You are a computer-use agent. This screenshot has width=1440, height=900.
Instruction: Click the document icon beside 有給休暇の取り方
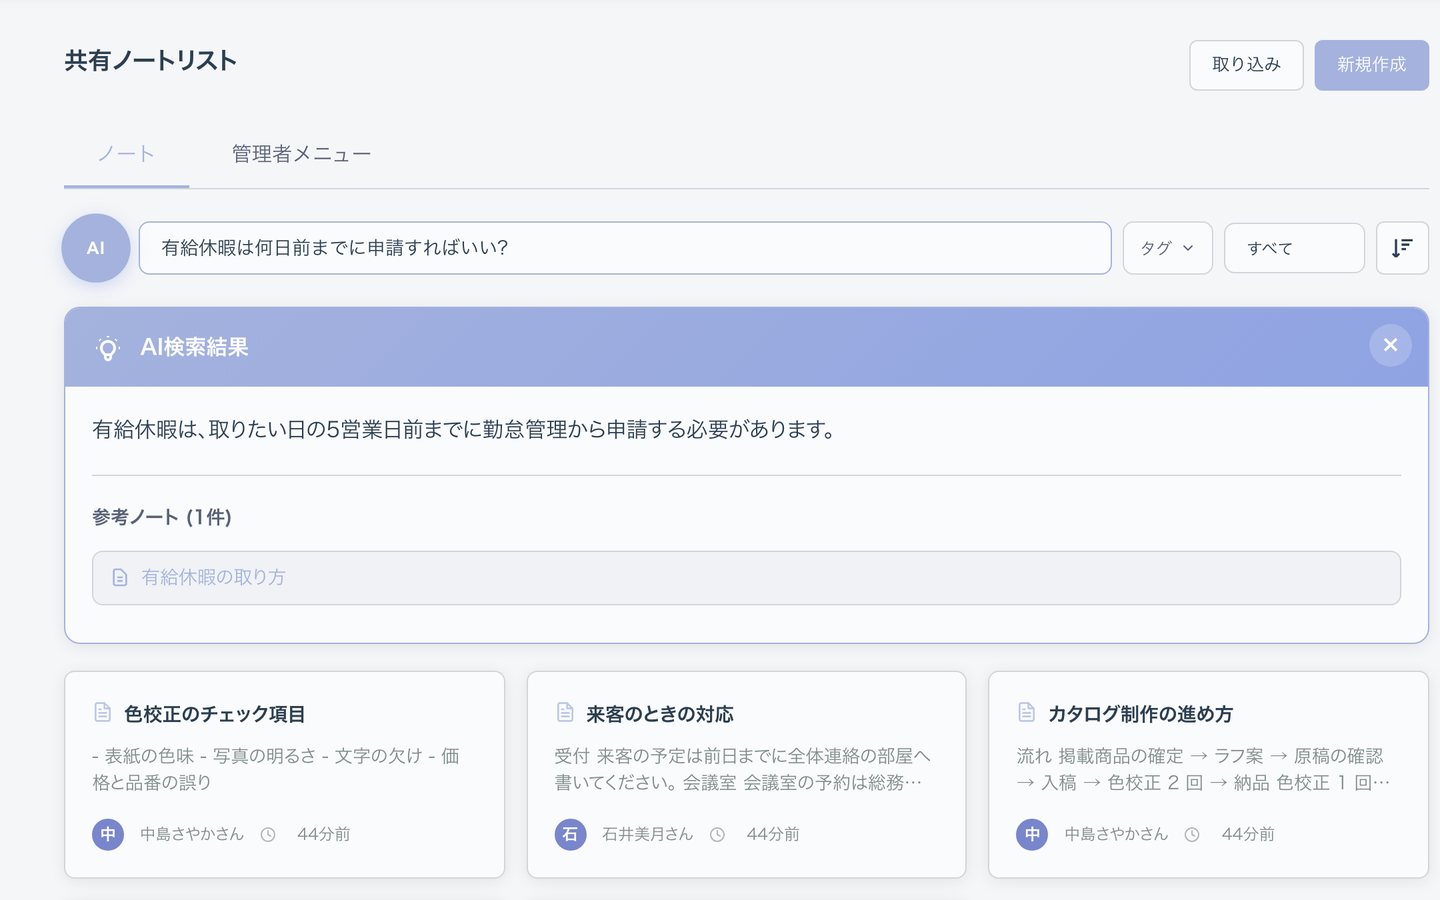pos(120,578)
